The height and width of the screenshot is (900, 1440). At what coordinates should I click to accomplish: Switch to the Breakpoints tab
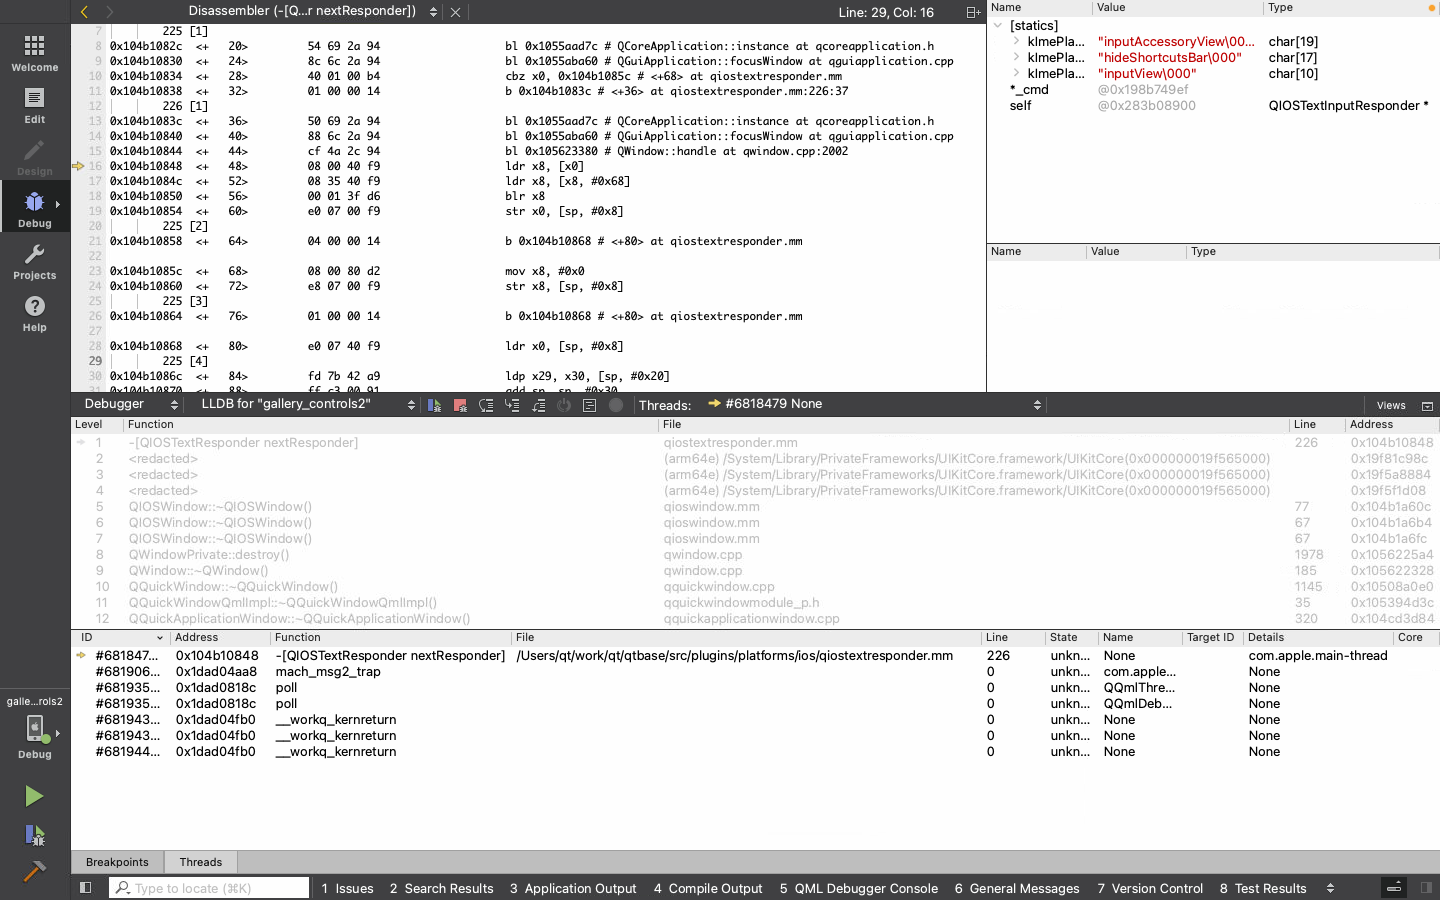[117, 862]
